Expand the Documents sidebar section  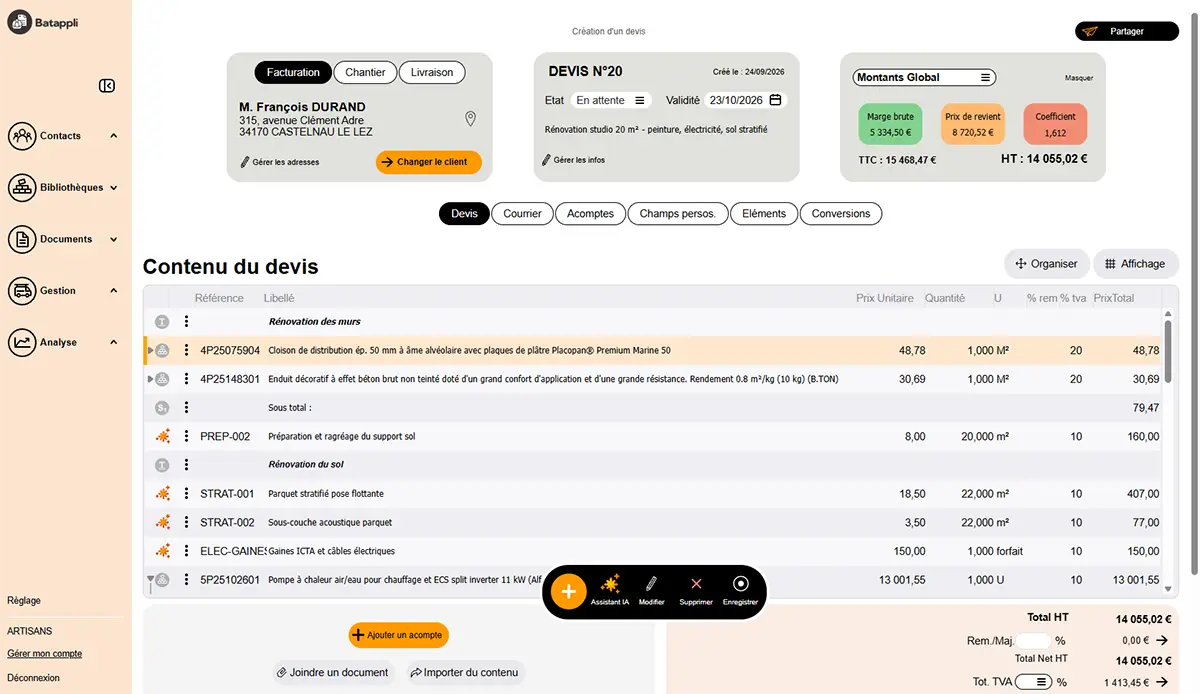(113, 240)
